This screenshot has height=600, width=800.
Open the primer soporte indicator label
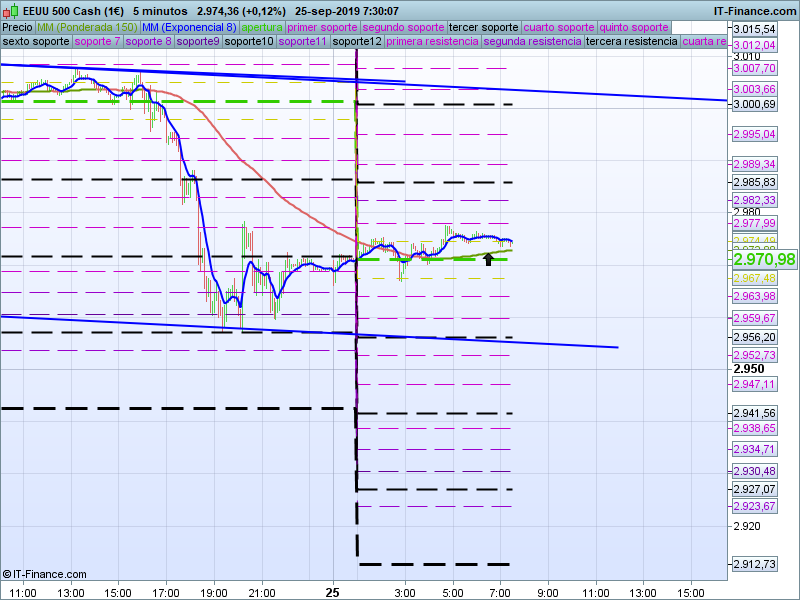coord(322,27)
